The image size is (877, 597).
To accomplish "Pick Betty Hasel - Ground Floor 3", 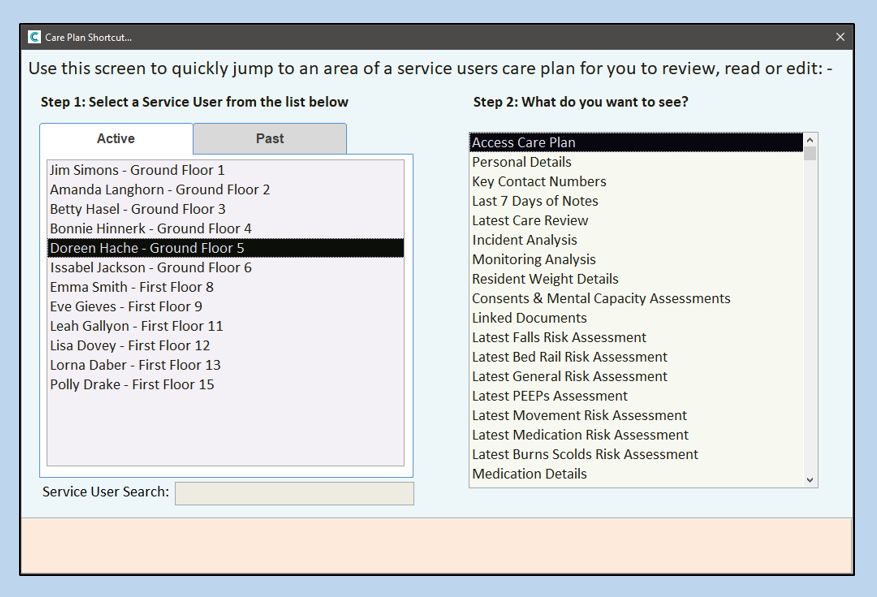I will tap(138, 209).
